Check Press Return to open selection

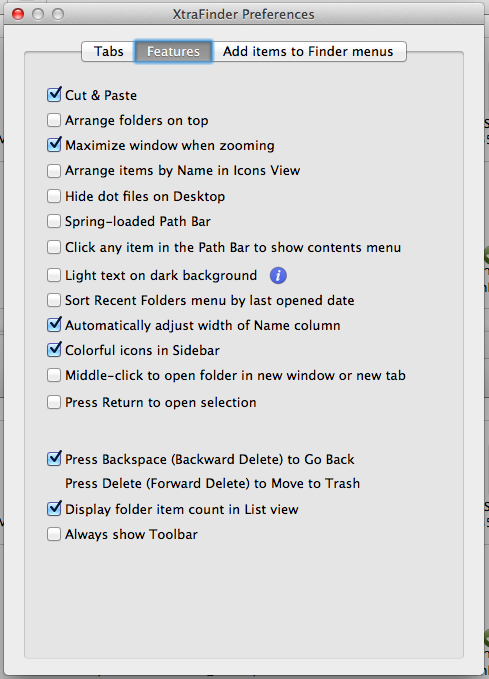[x=54, y=402]
